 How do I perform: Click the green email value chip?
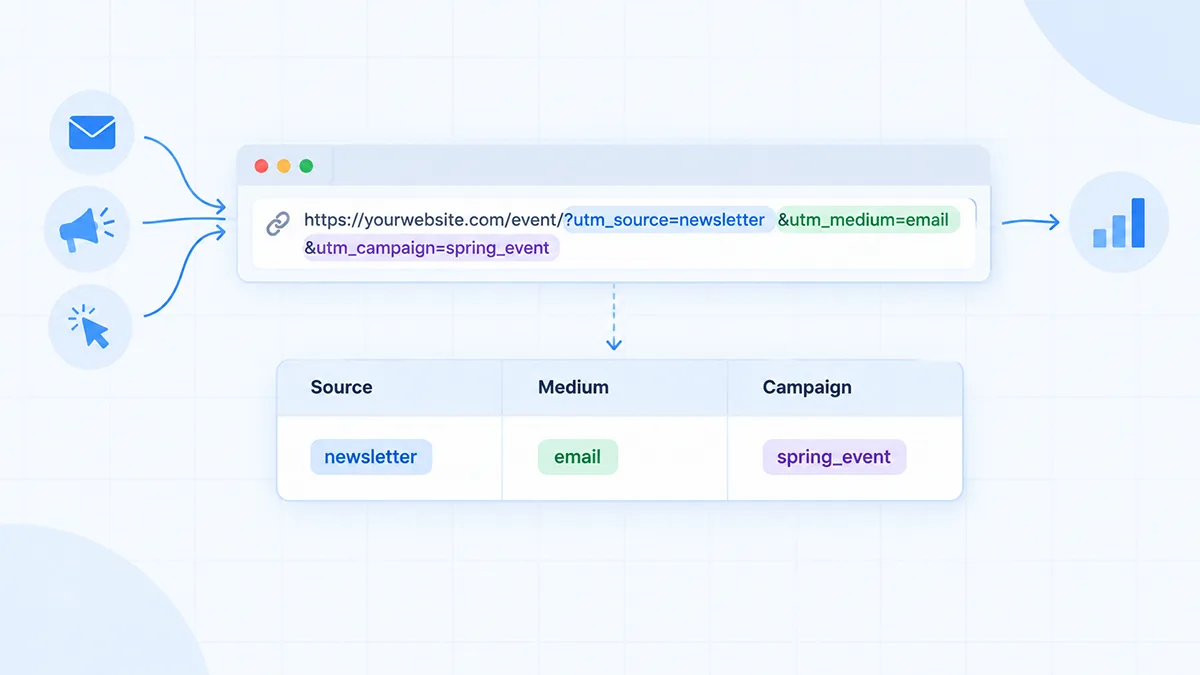tap(578, 457)
